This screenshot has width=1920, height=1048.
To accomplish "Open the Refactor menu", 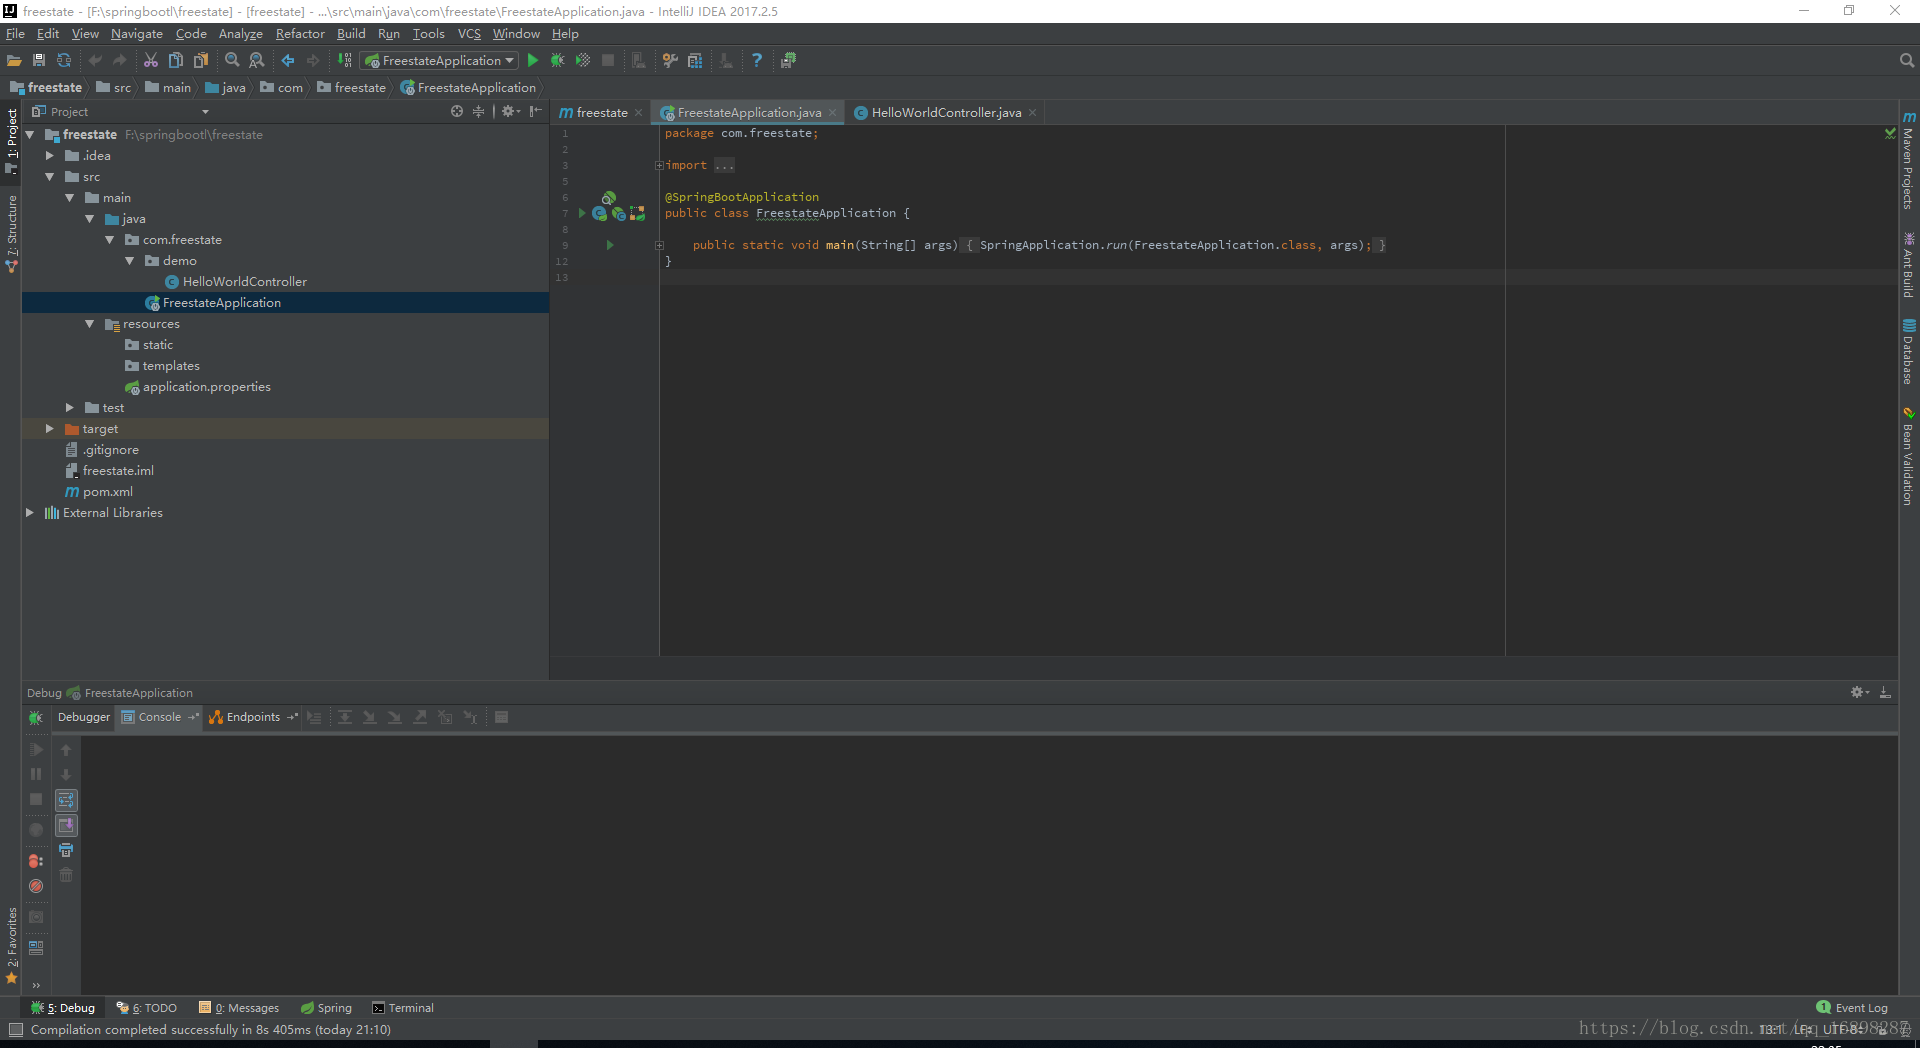I will [300, 34].
